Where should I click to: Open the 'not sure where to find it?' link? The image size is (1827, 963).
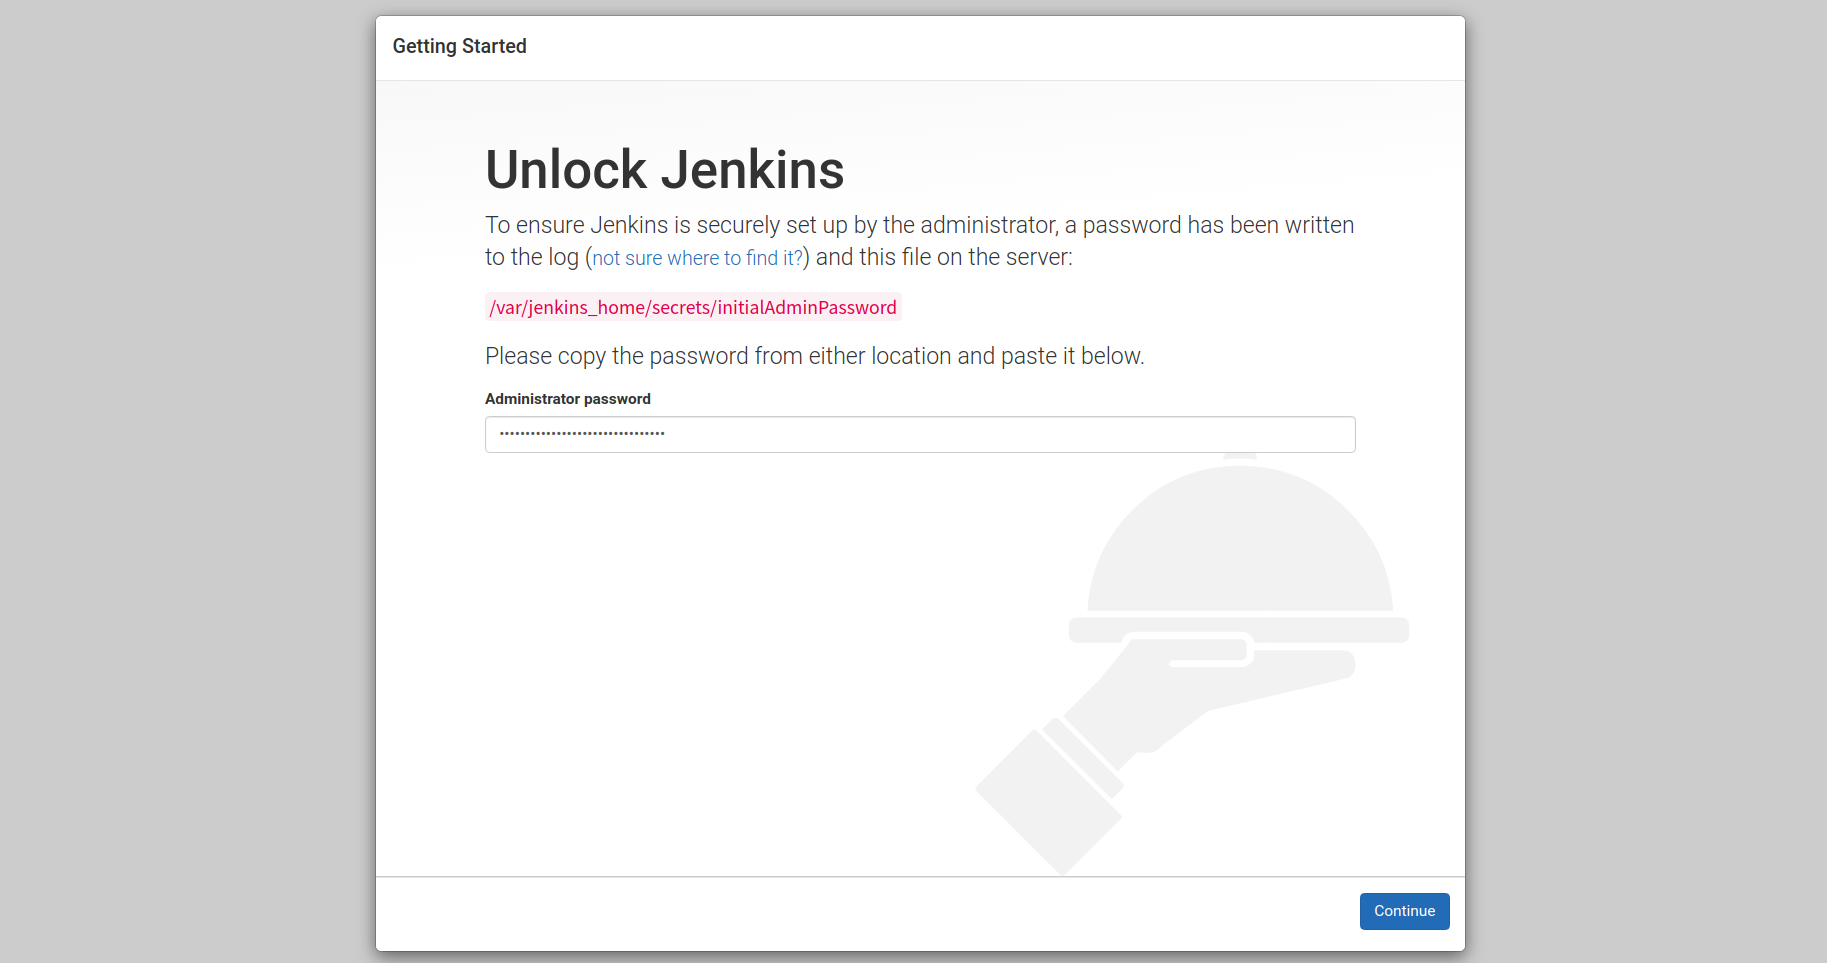click(x=697, y=258)
